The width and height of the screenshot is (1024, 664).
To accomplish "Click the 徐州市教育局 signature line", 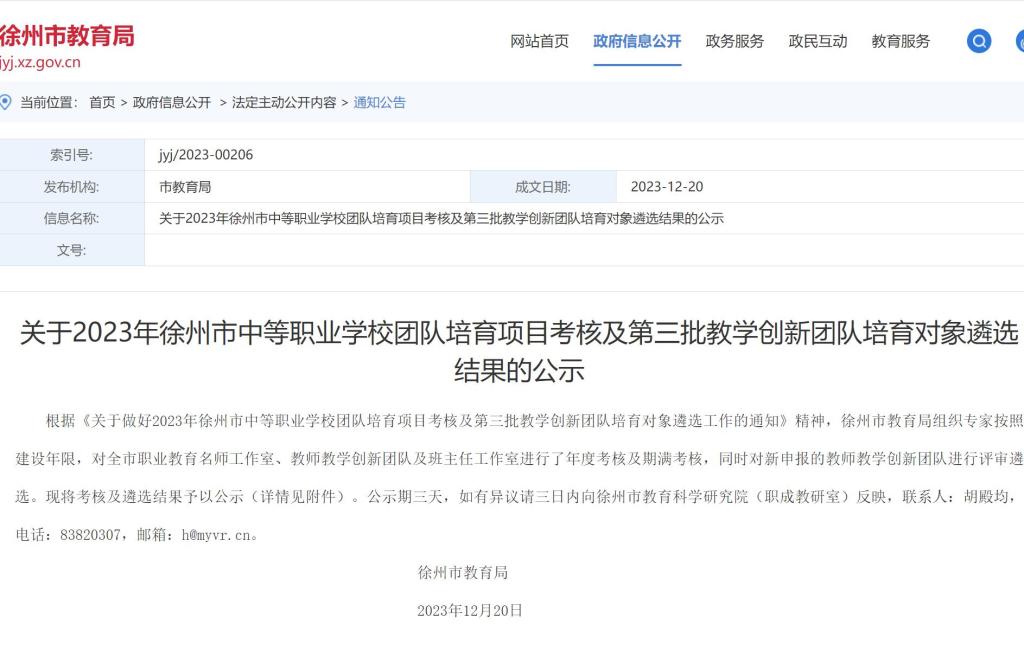I will click(463, 573).
